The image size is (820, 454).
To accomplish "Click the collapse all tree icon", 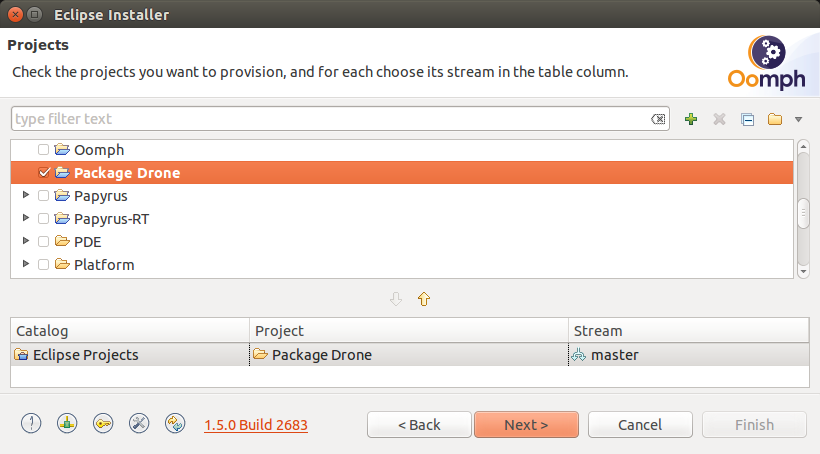I will coord(747,119).
